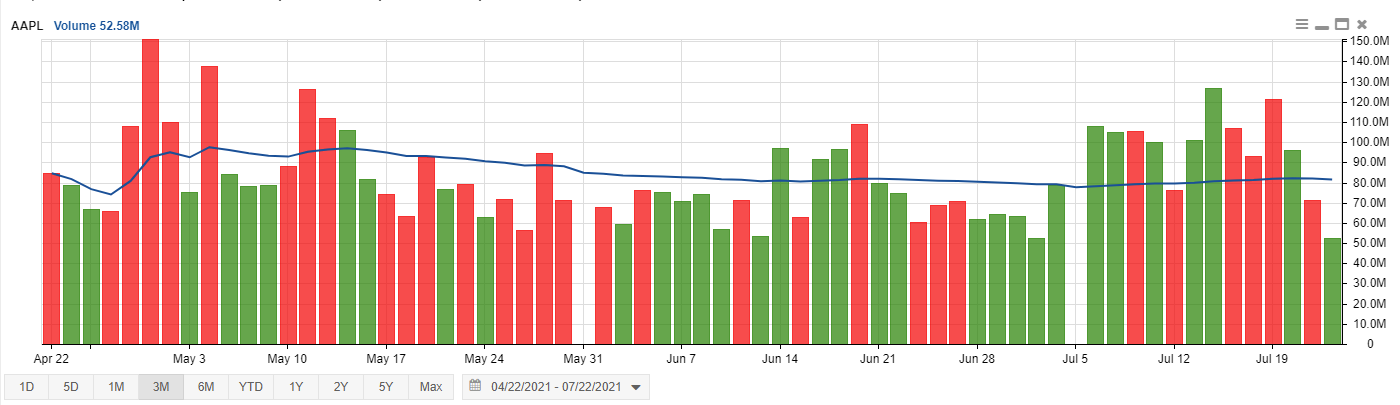Click the Volume 52.58M legend label
Screen dimensions: 1400x405
(x=97, y=24)
